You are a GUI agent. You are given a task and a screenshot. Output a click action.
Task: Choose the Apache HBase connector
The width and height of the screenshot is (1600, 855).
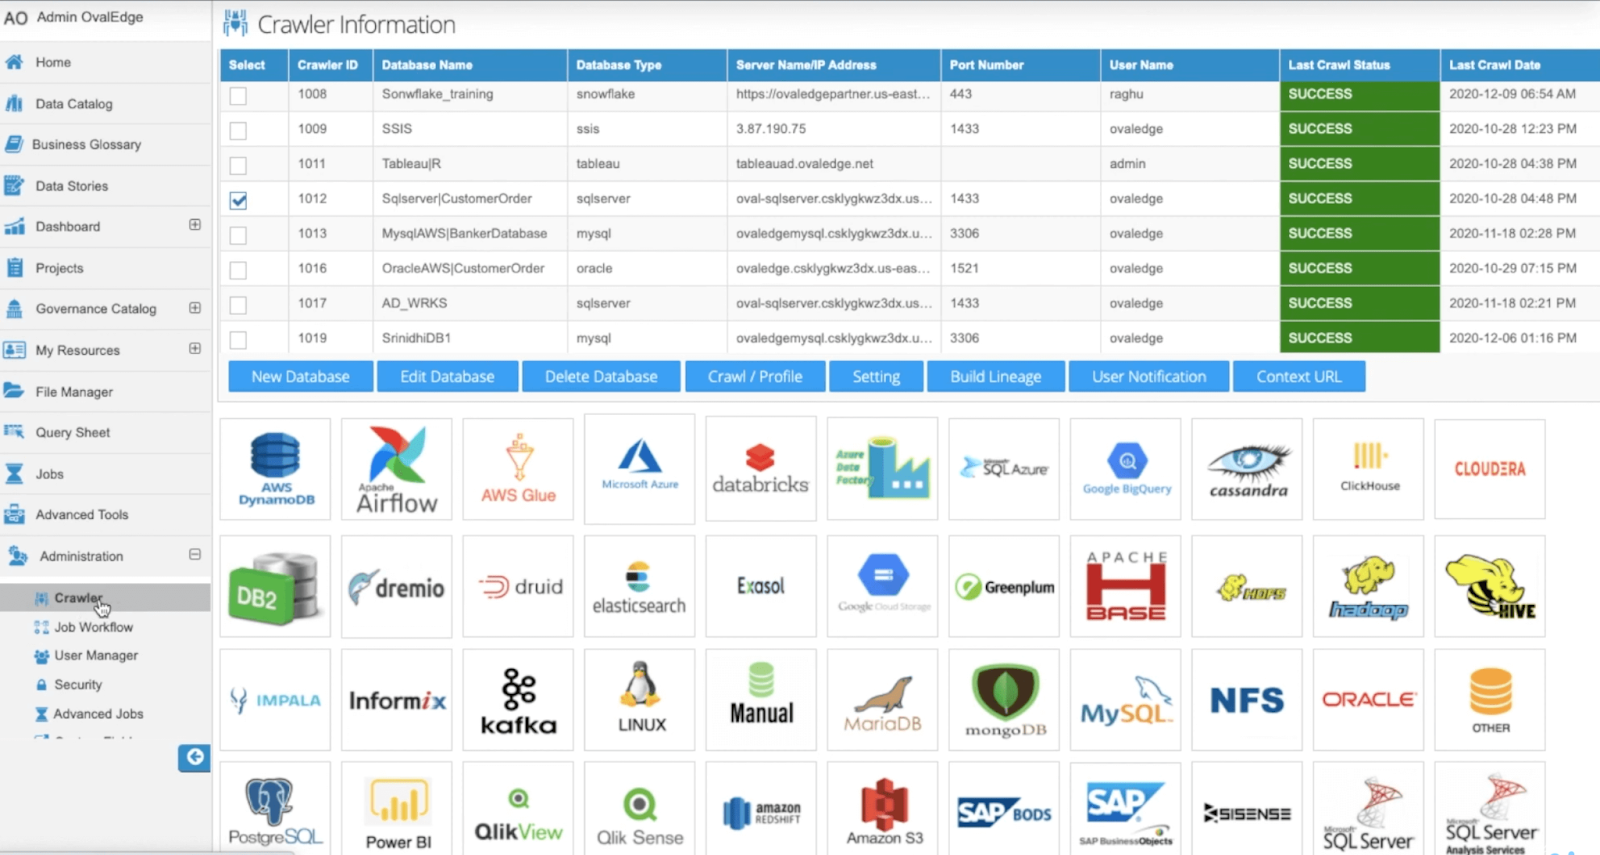(1126, 587)
